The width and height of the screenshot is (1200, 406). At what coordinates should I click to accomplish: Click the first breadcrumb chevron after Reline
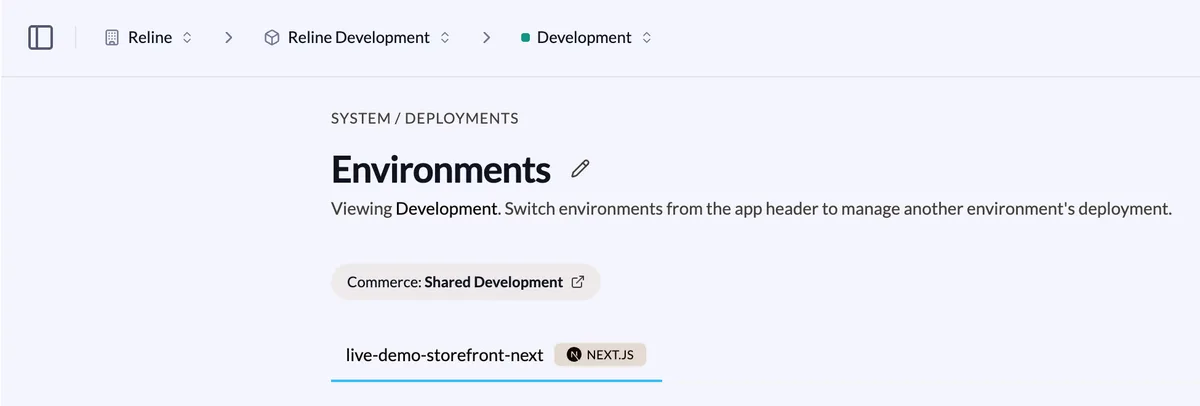[229, 38]
